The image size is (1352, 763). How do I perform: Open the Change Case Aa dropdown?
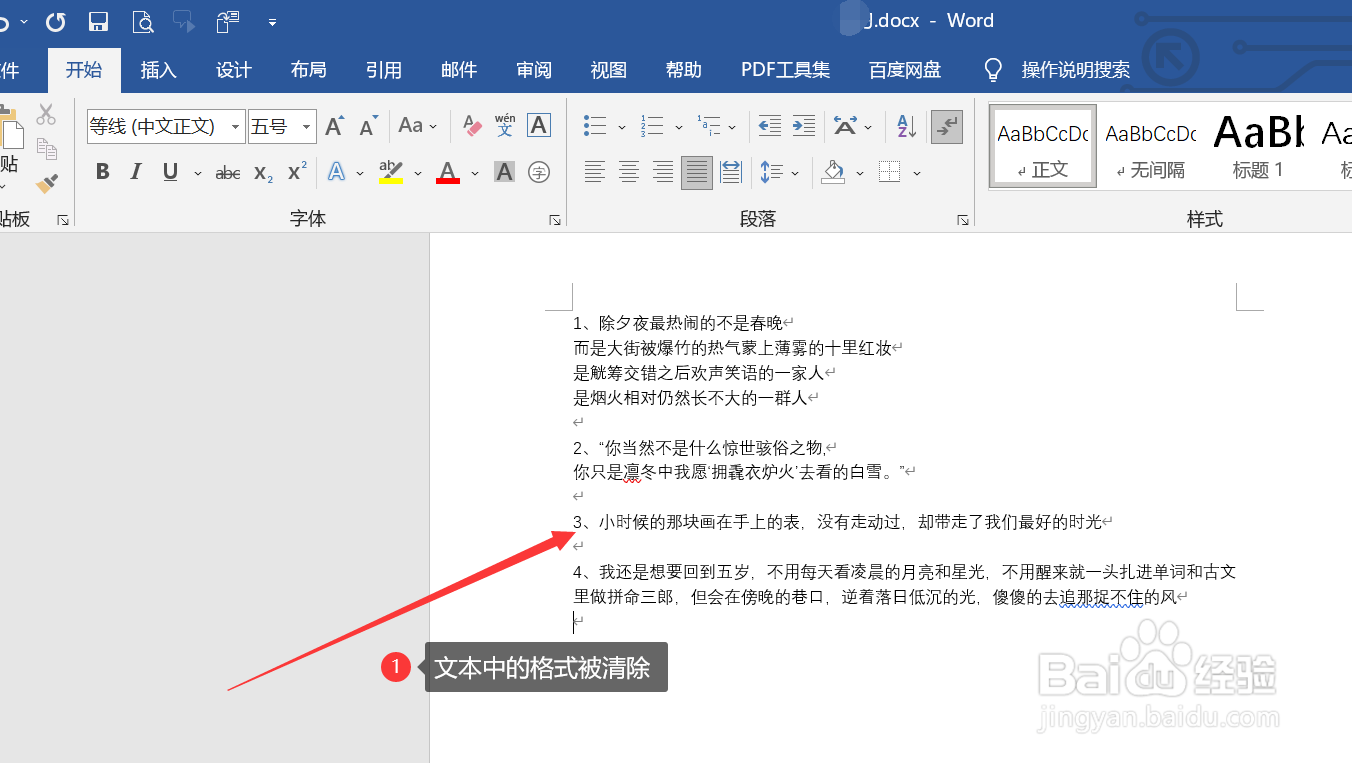pos(418,126)
